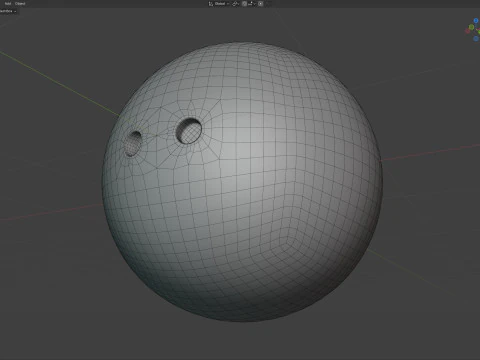
Task: Open the transform pivot point selector
Action: click(x=236, y=4)
